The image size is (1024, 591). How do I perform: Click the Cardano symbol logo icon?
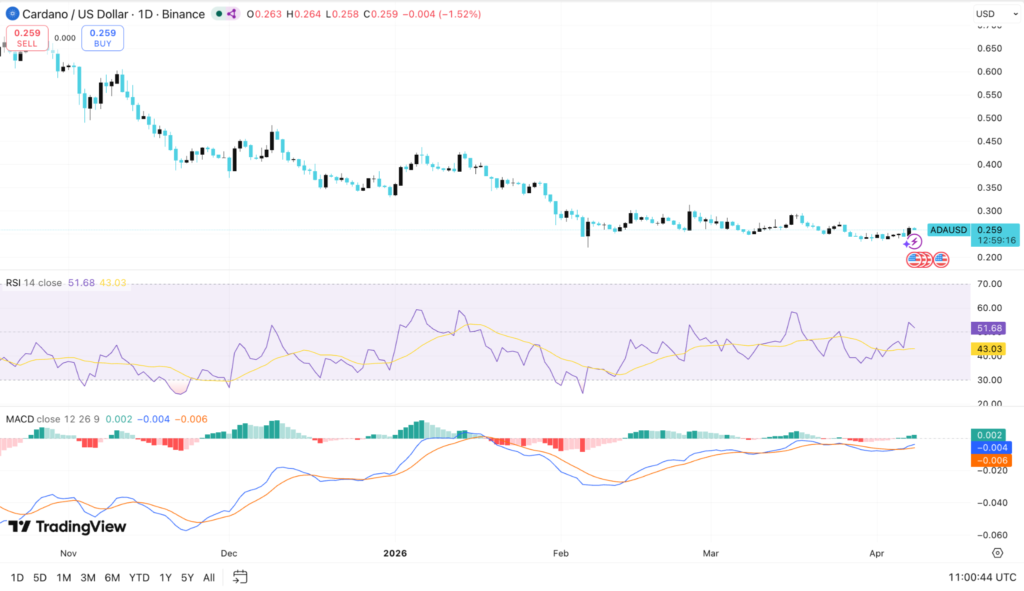click(13, 14)
